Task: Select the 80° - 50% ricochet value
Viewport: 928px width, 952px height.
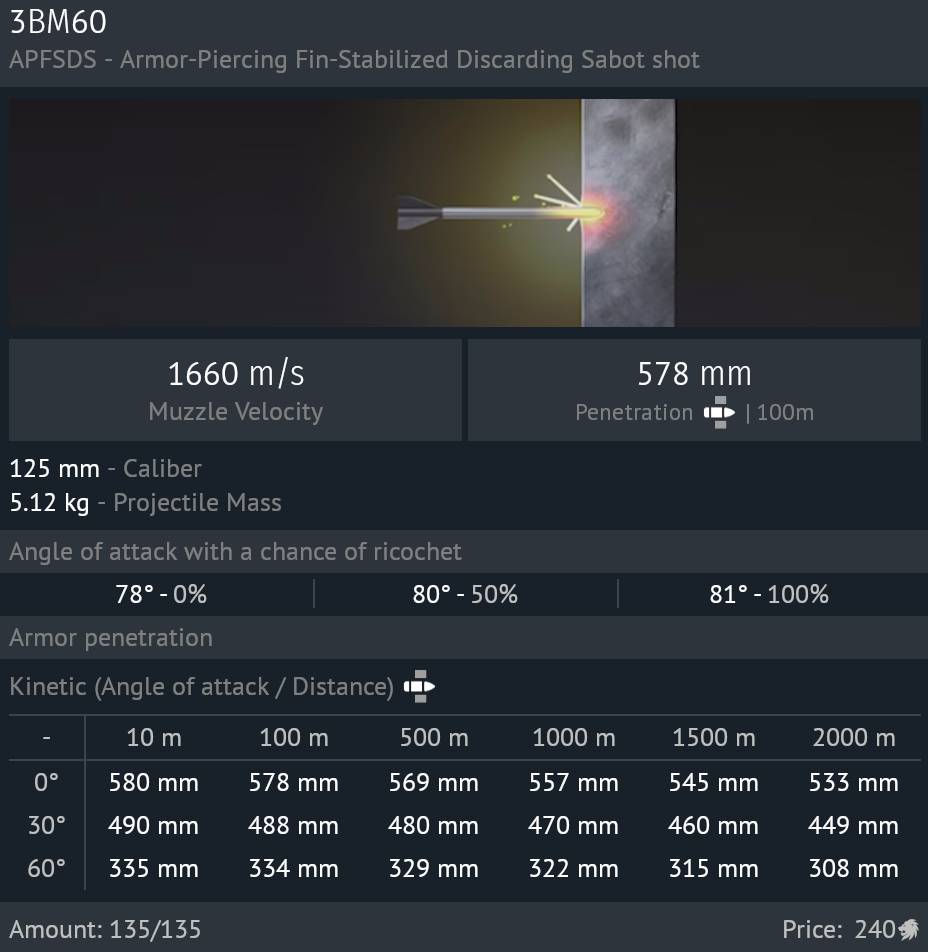Action: tap(465, 594)
